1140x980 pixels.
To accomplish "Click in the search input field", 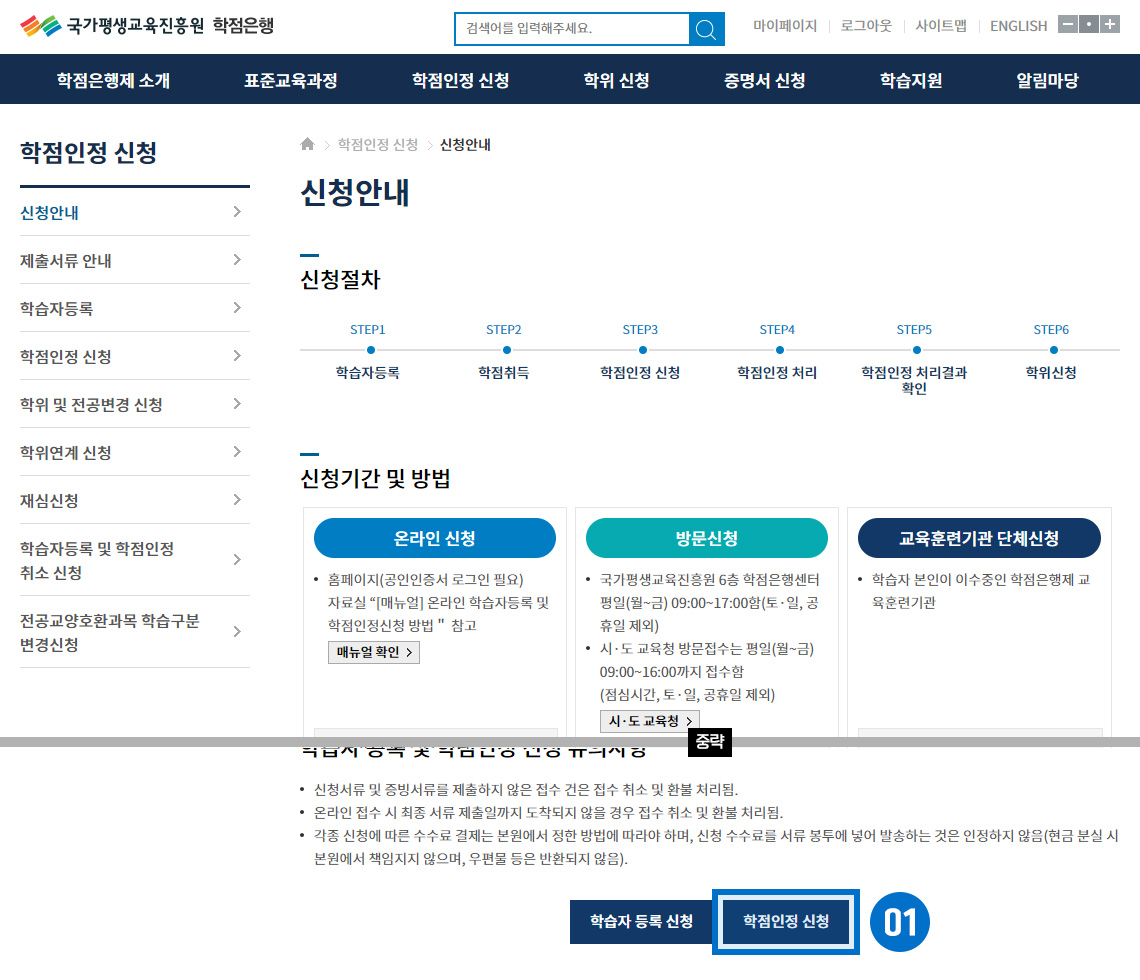I will coord(571,29).
